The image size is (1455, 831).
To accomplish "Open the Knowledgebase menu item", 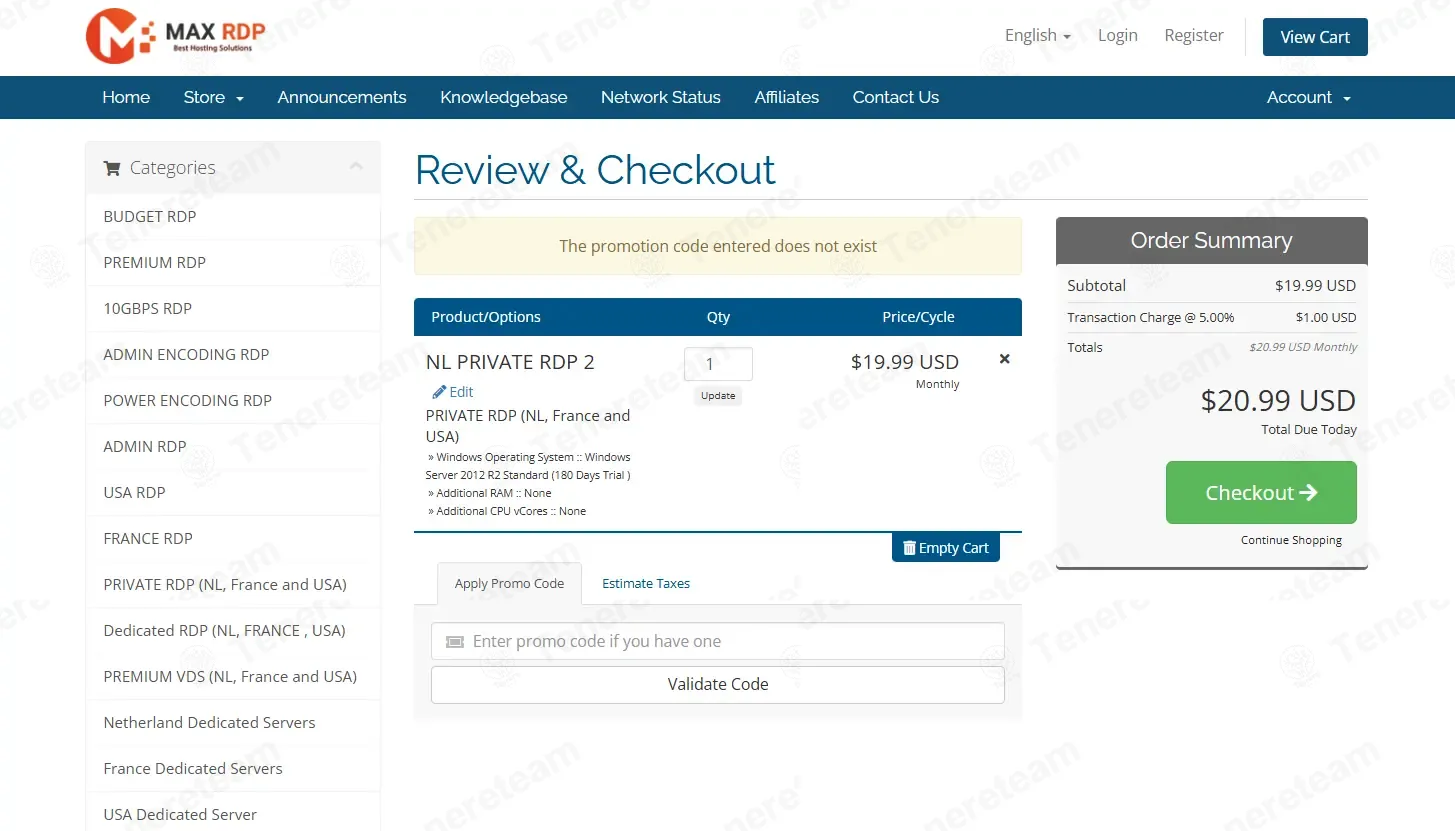I will point(503,97).
